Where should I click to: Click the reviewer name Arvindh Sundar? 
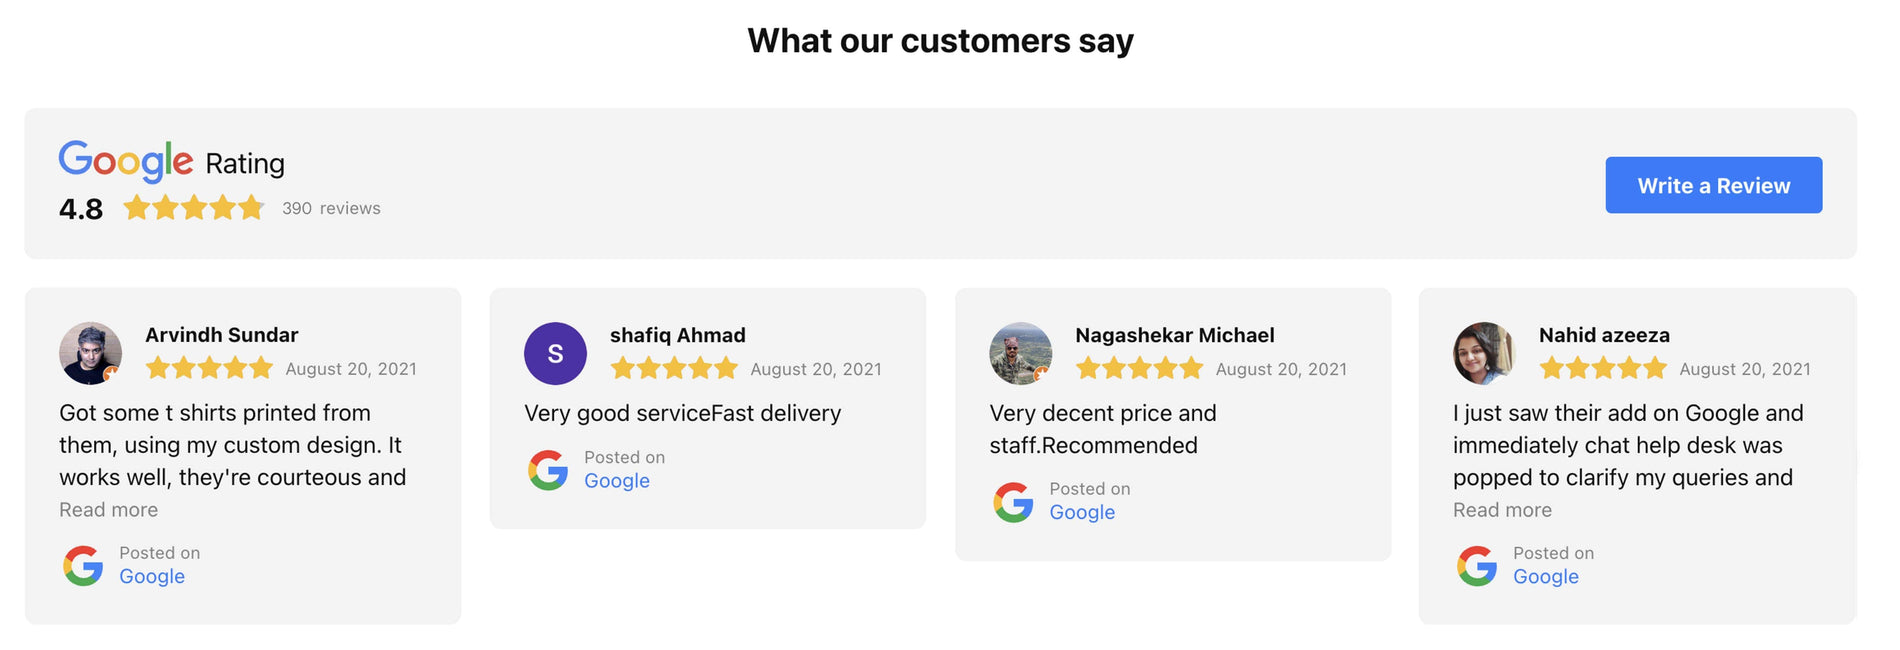coord(222,335)
